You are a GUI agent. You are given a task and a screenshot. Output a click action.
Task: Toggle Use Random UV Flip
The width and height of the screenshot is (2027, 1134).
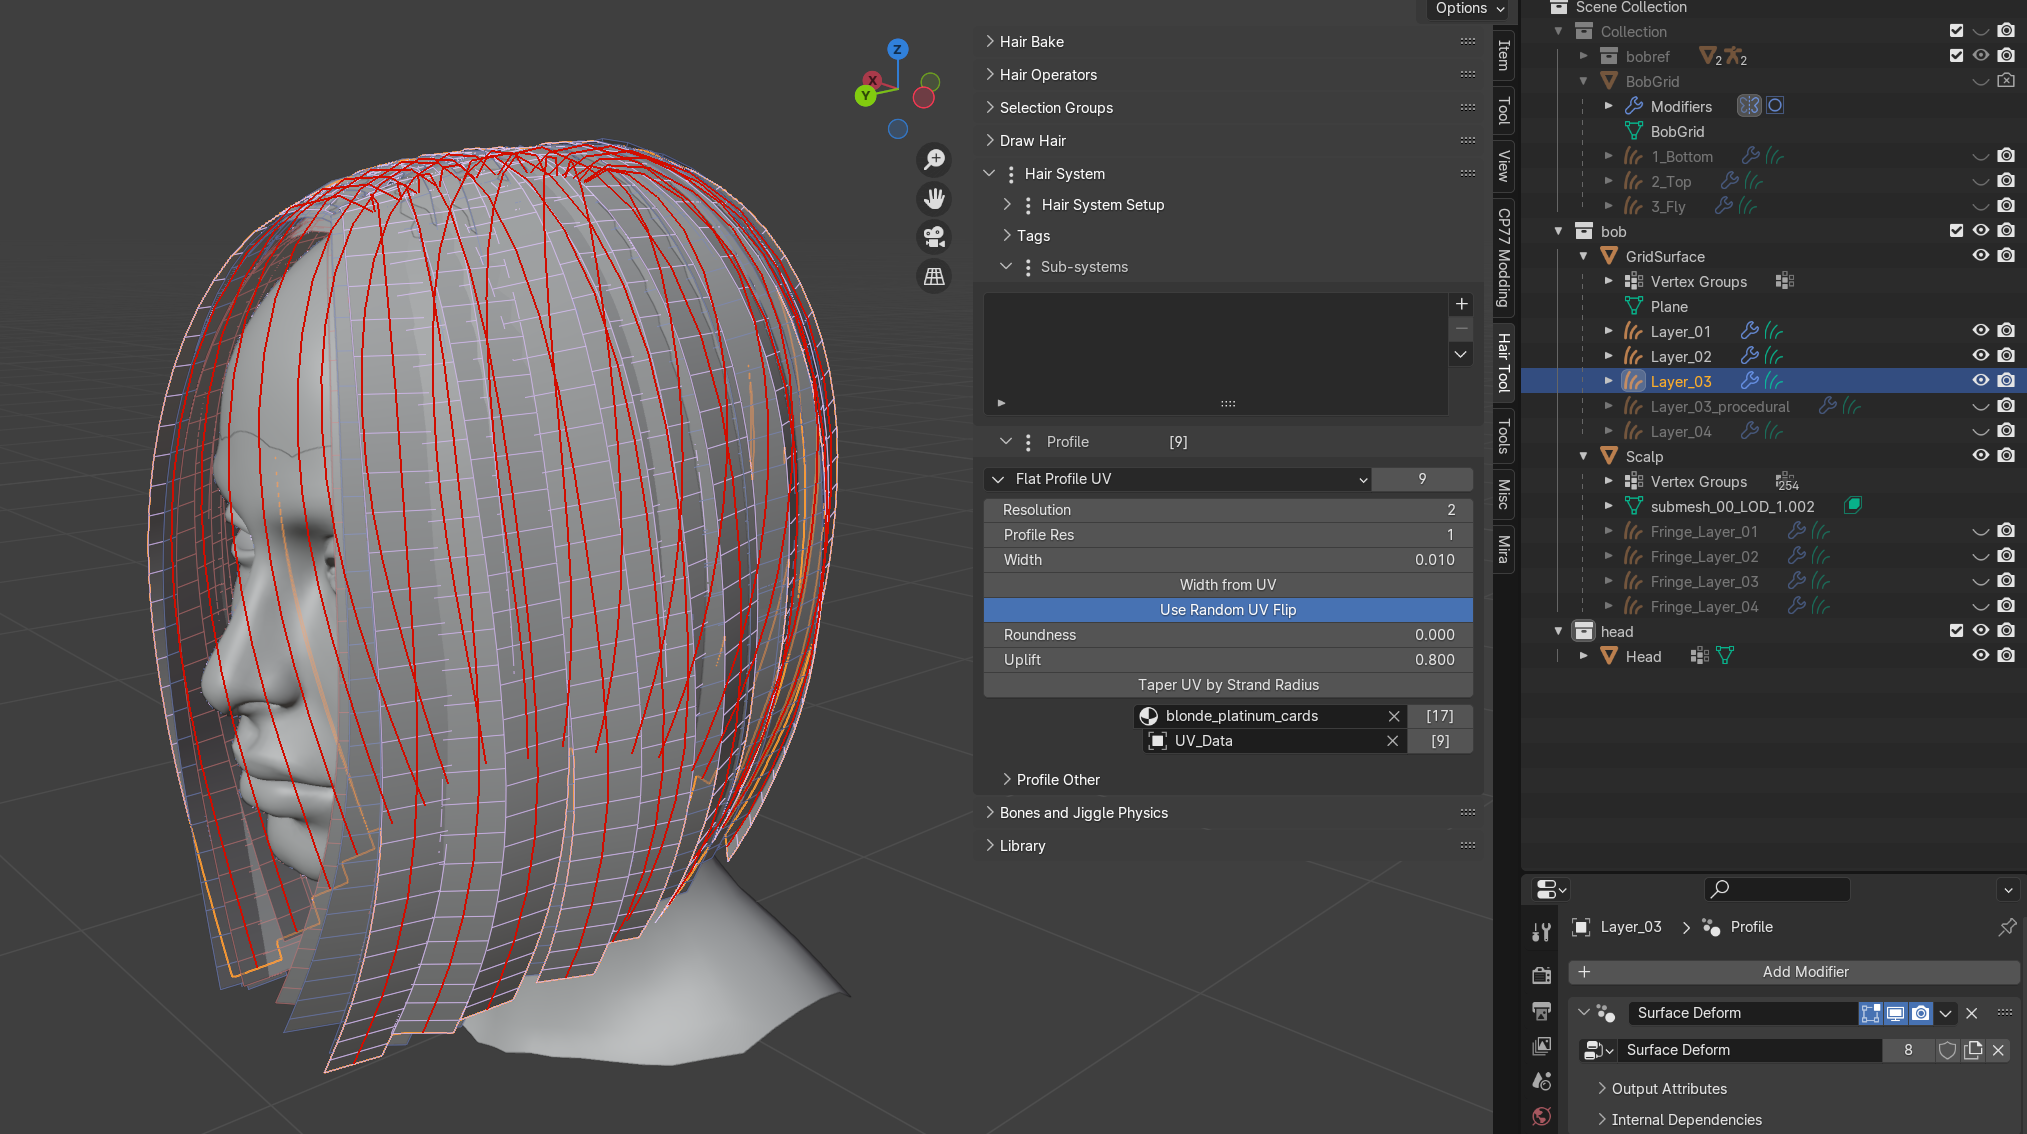click(1227, 610)
